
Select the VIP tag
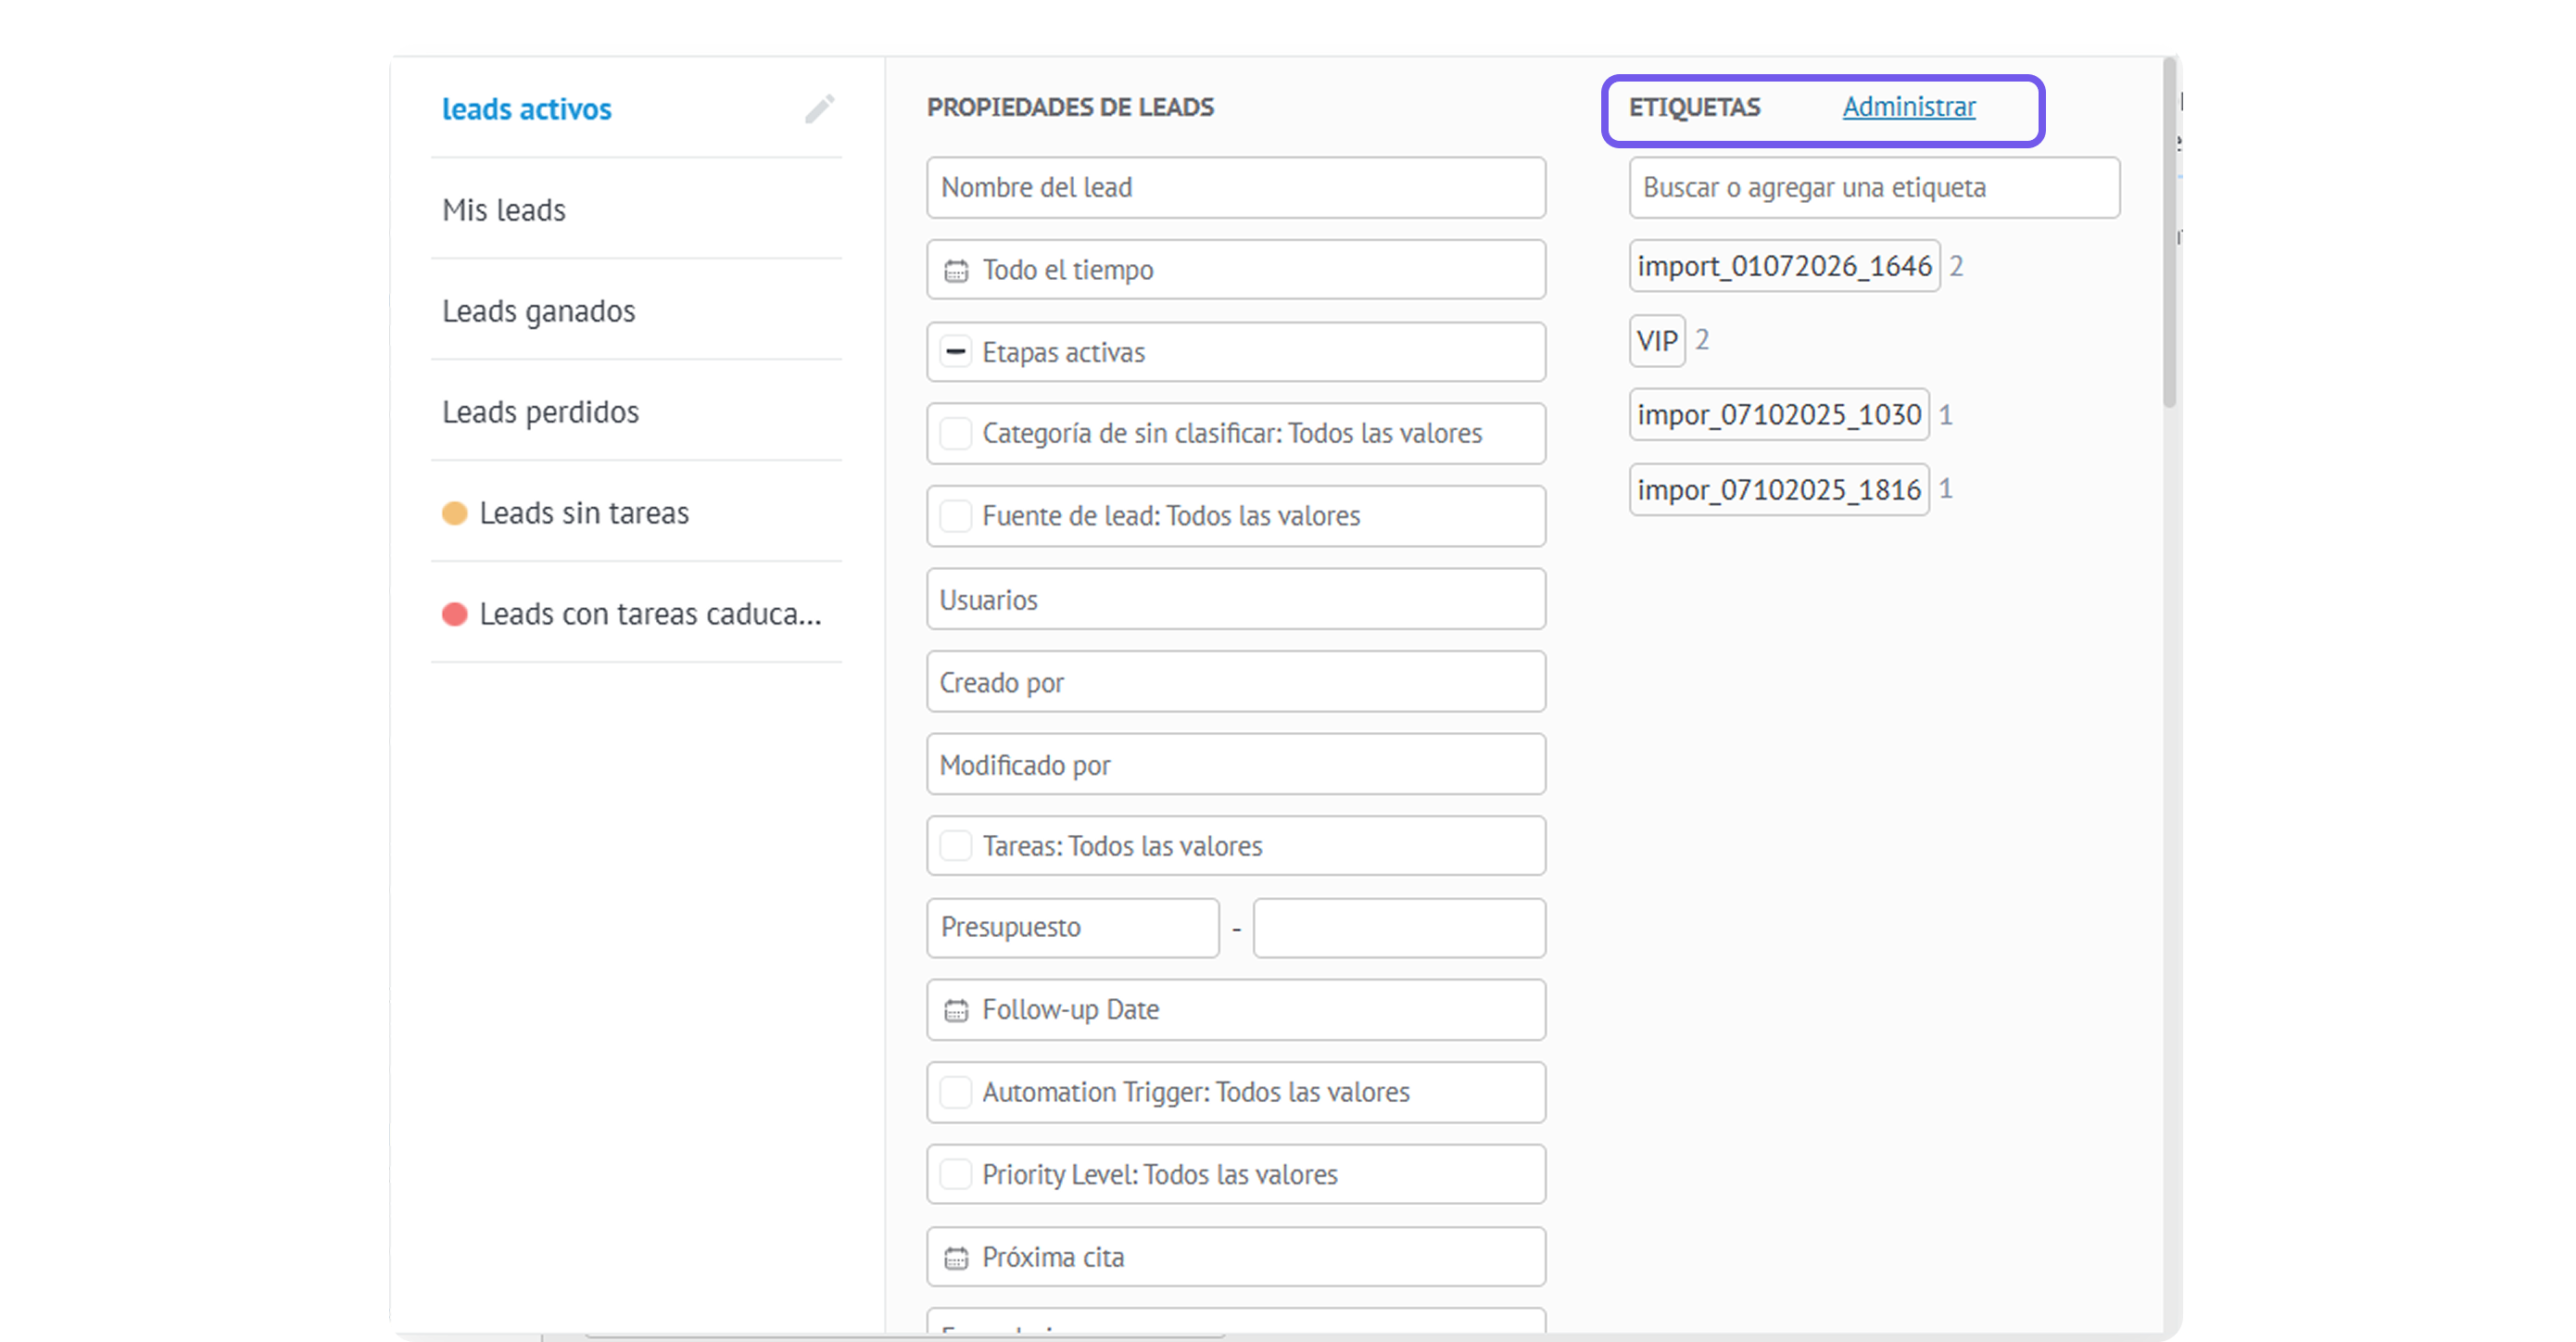pyautogui.click(x=1657, y=341)
